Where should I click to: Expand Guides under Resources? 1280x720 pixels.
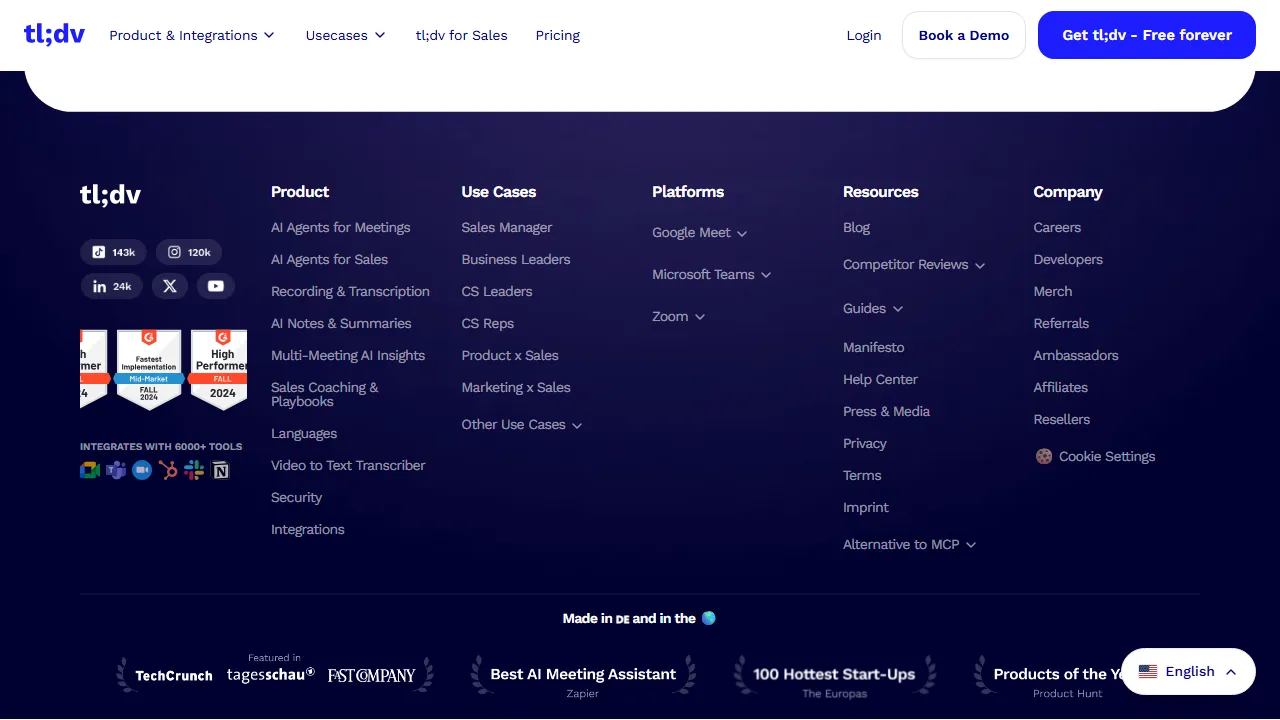873,308
